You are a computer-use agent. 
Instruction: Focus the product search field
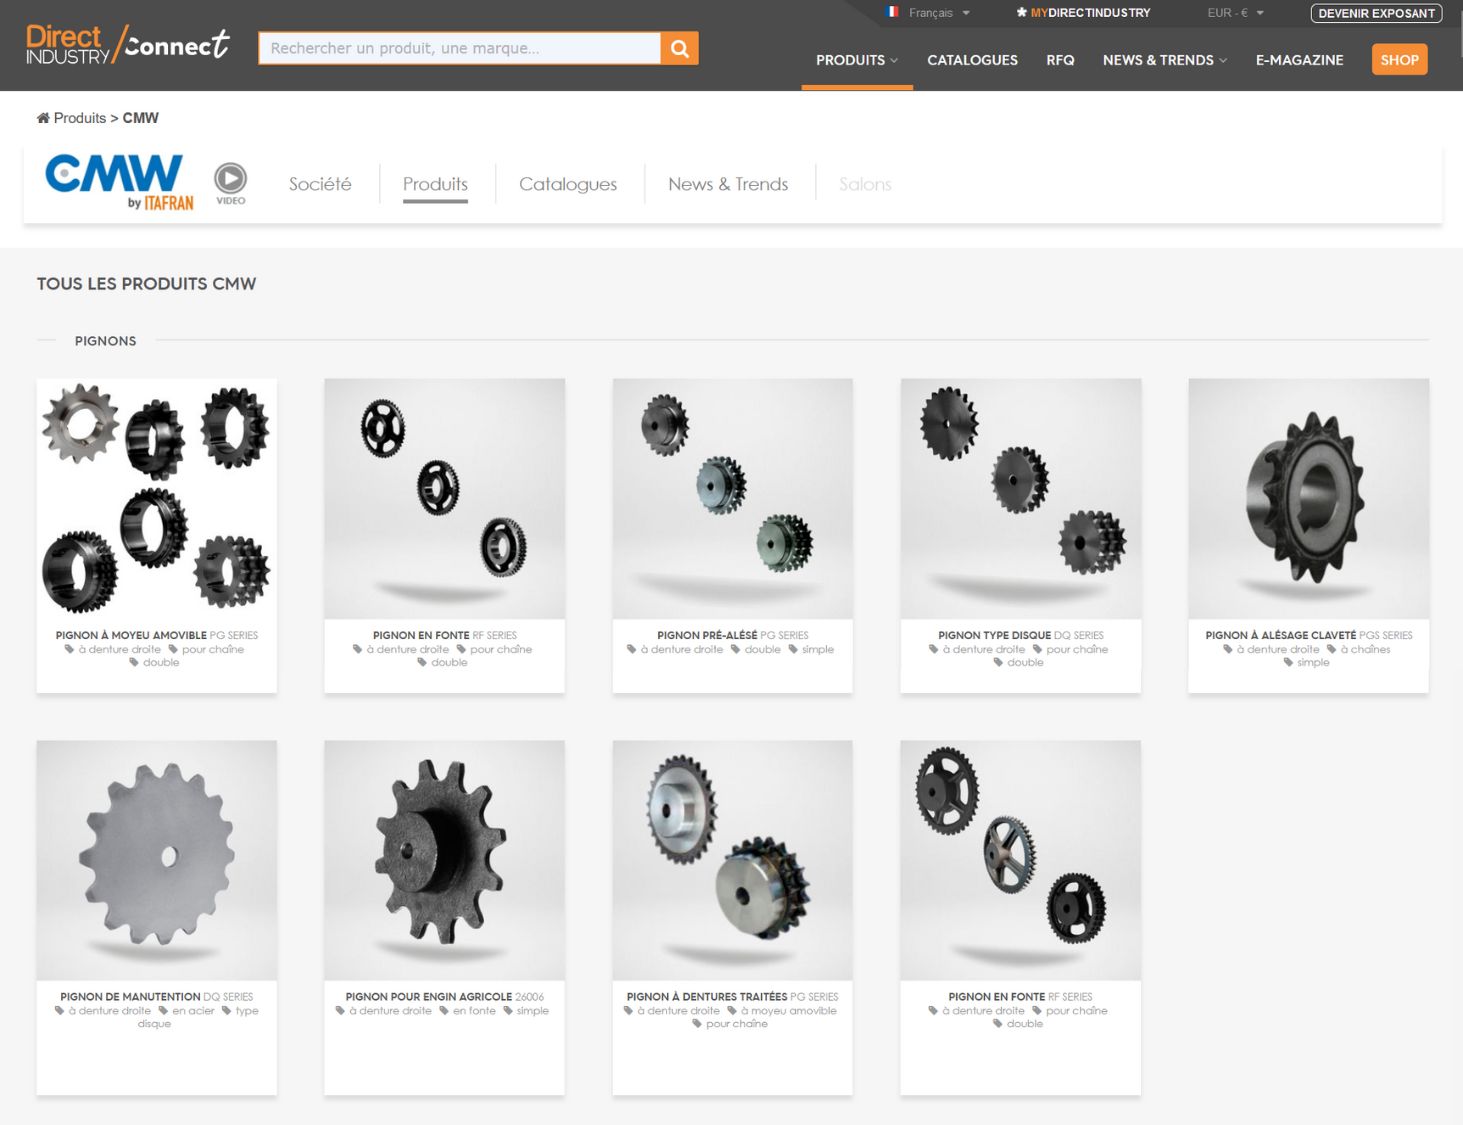point(459,48)
